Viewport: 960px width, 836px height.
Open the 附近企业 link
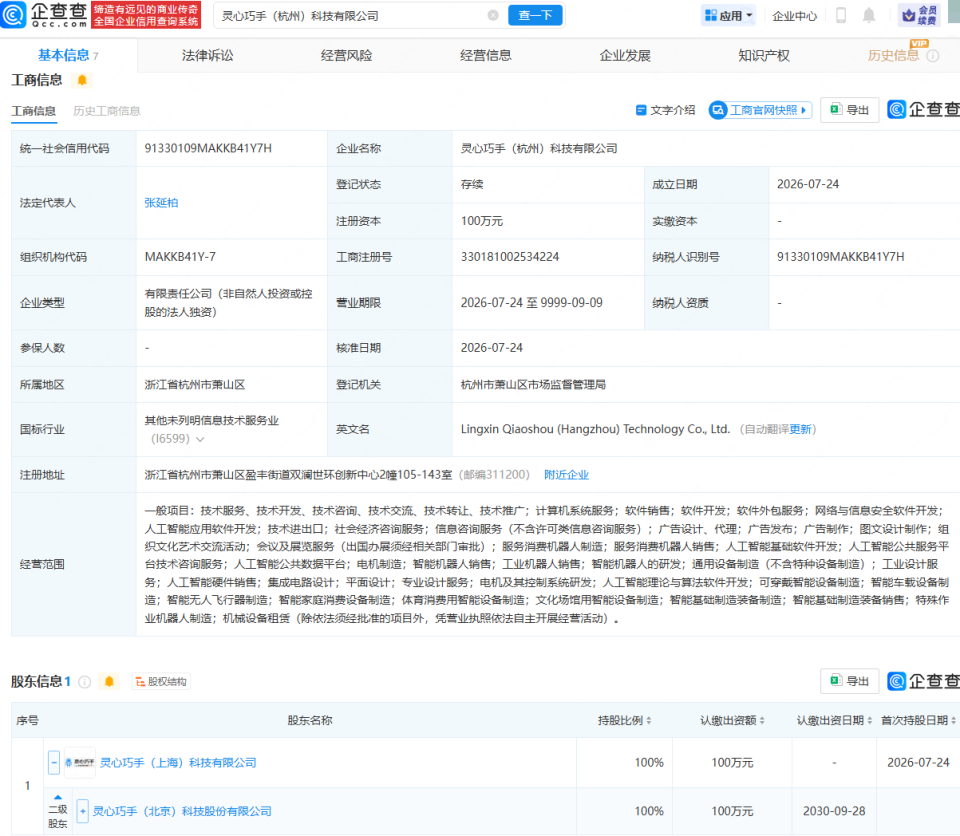click(566, 475)
